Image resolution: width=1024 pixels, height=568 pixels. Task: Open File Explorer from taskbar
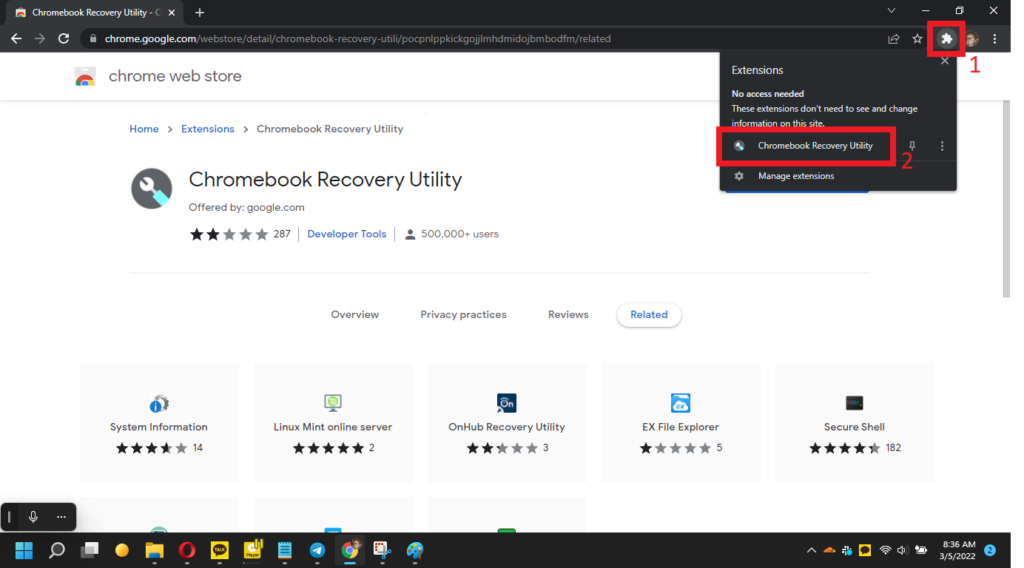coord(154,550)
